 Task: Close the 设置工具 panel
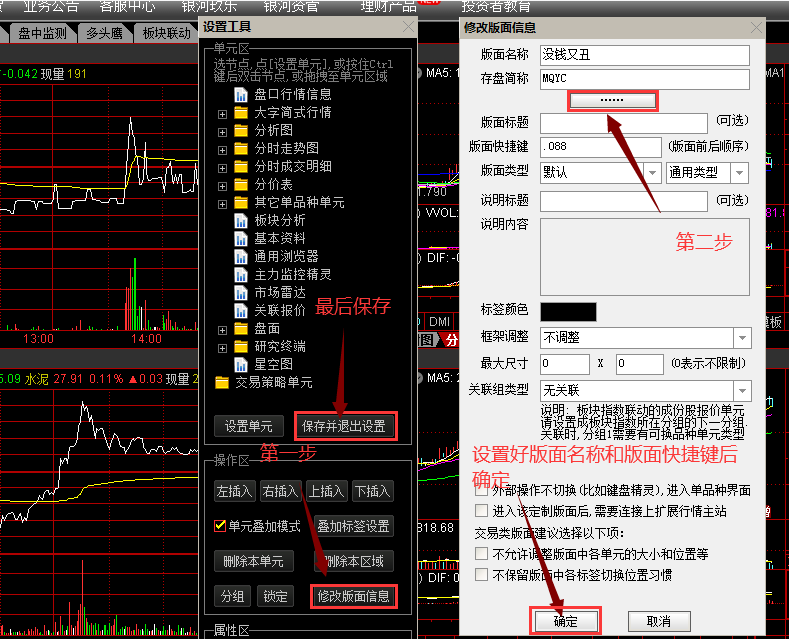409,27
